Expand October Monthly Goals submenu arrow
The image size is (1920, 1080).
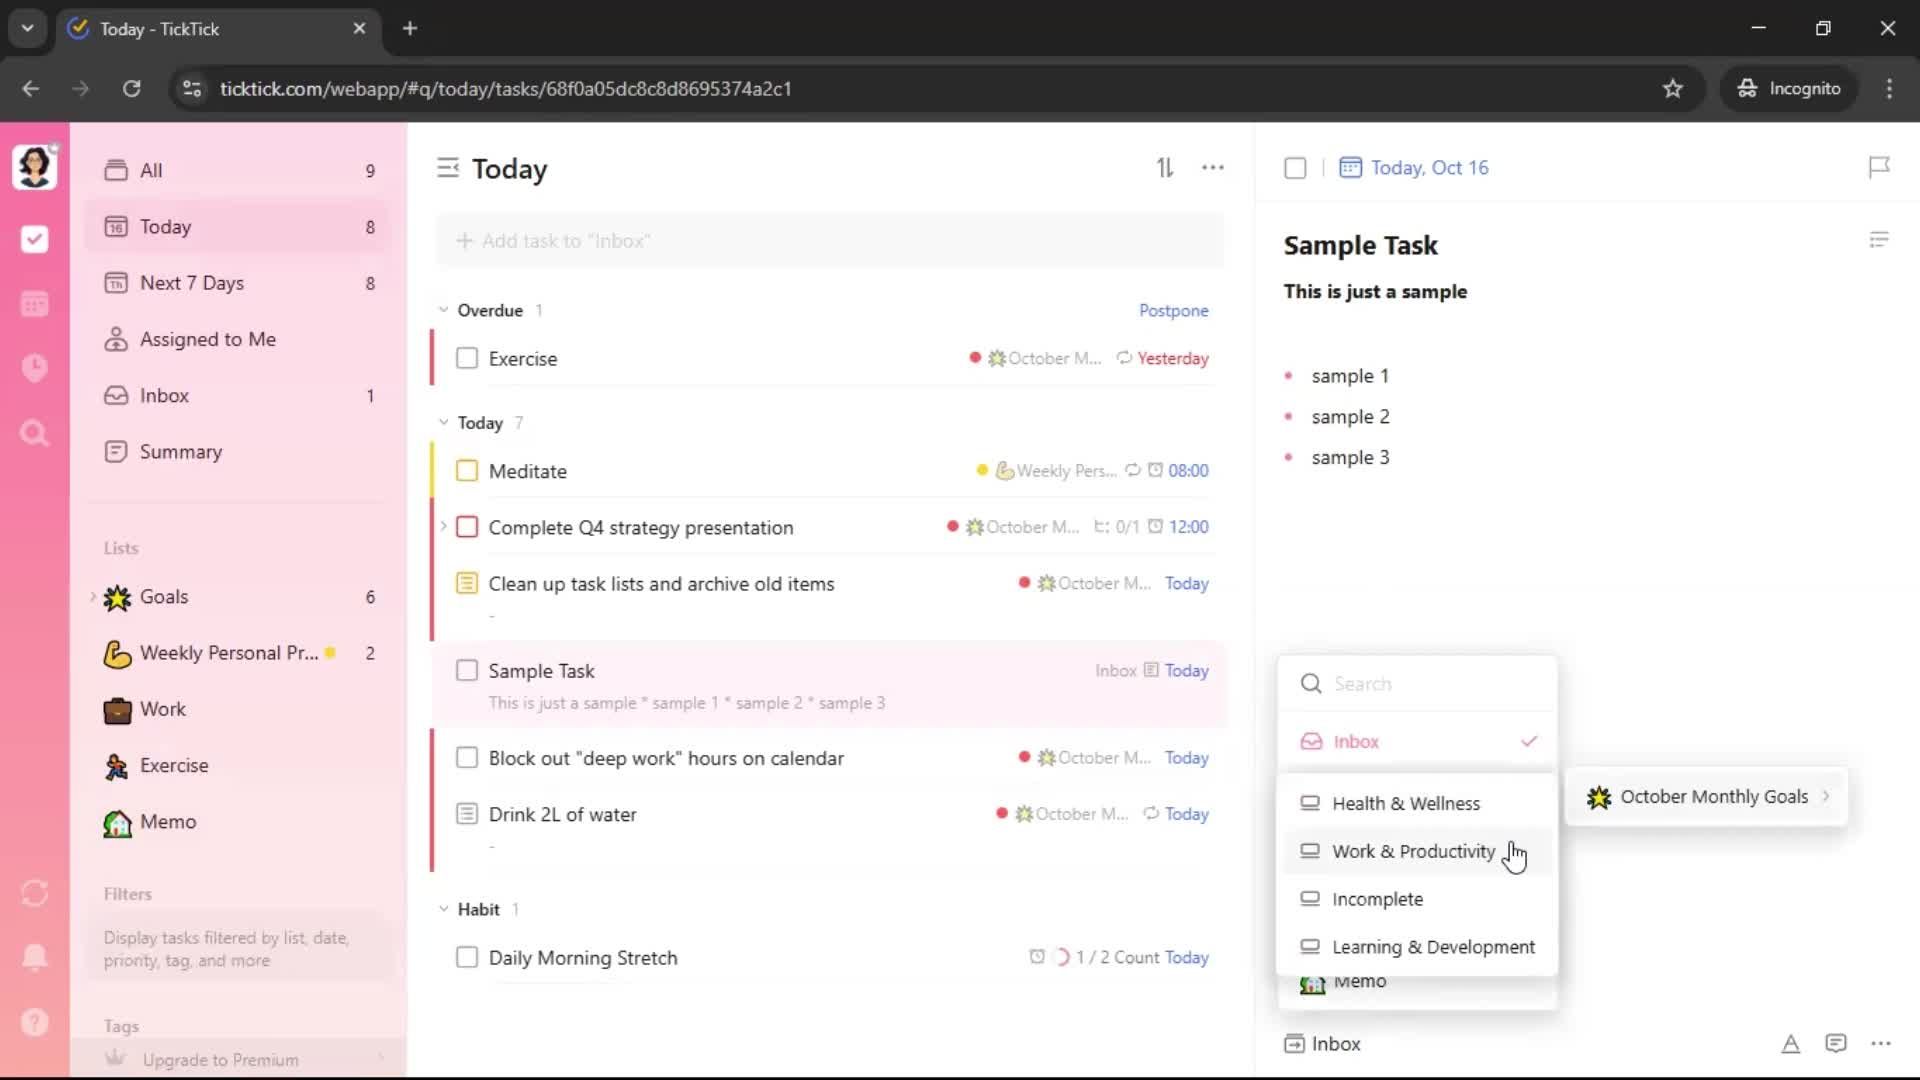[x=1826, y=796]
